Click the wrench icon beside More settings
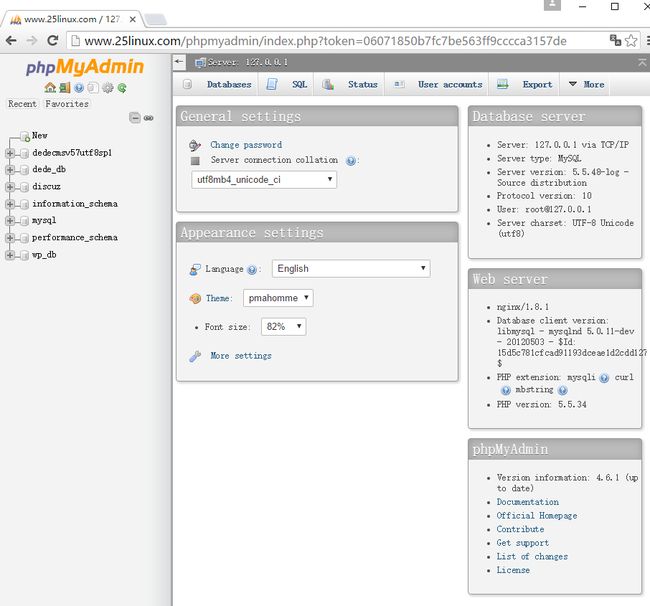The height and width of the screenshot is (606, 650). click(x=195, y=356)
